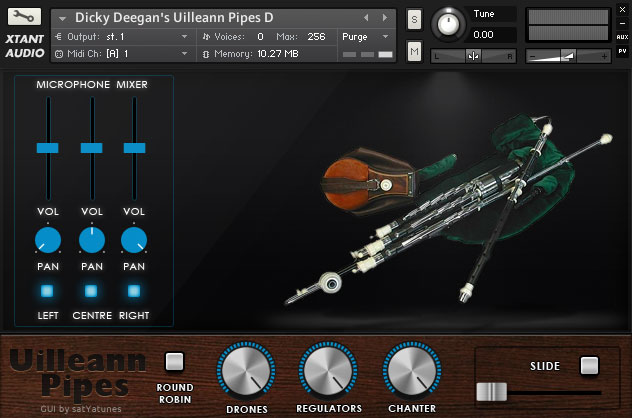Mute the instrument with M button
This screenshot has width=632, height=418.
click(414, 51)
